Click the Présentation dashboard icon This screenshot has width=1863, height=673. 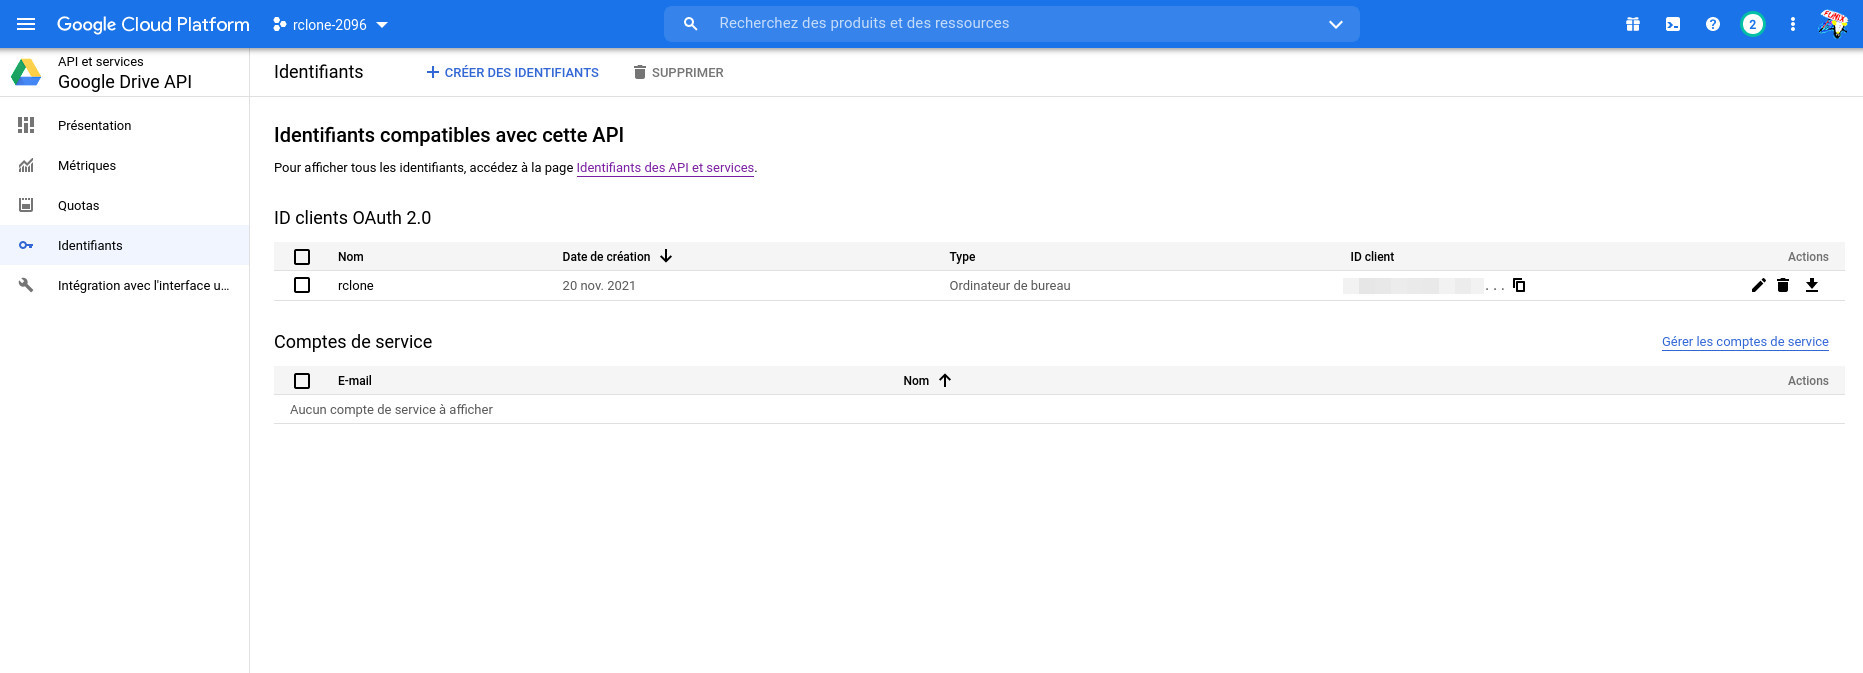pos(26,125)
